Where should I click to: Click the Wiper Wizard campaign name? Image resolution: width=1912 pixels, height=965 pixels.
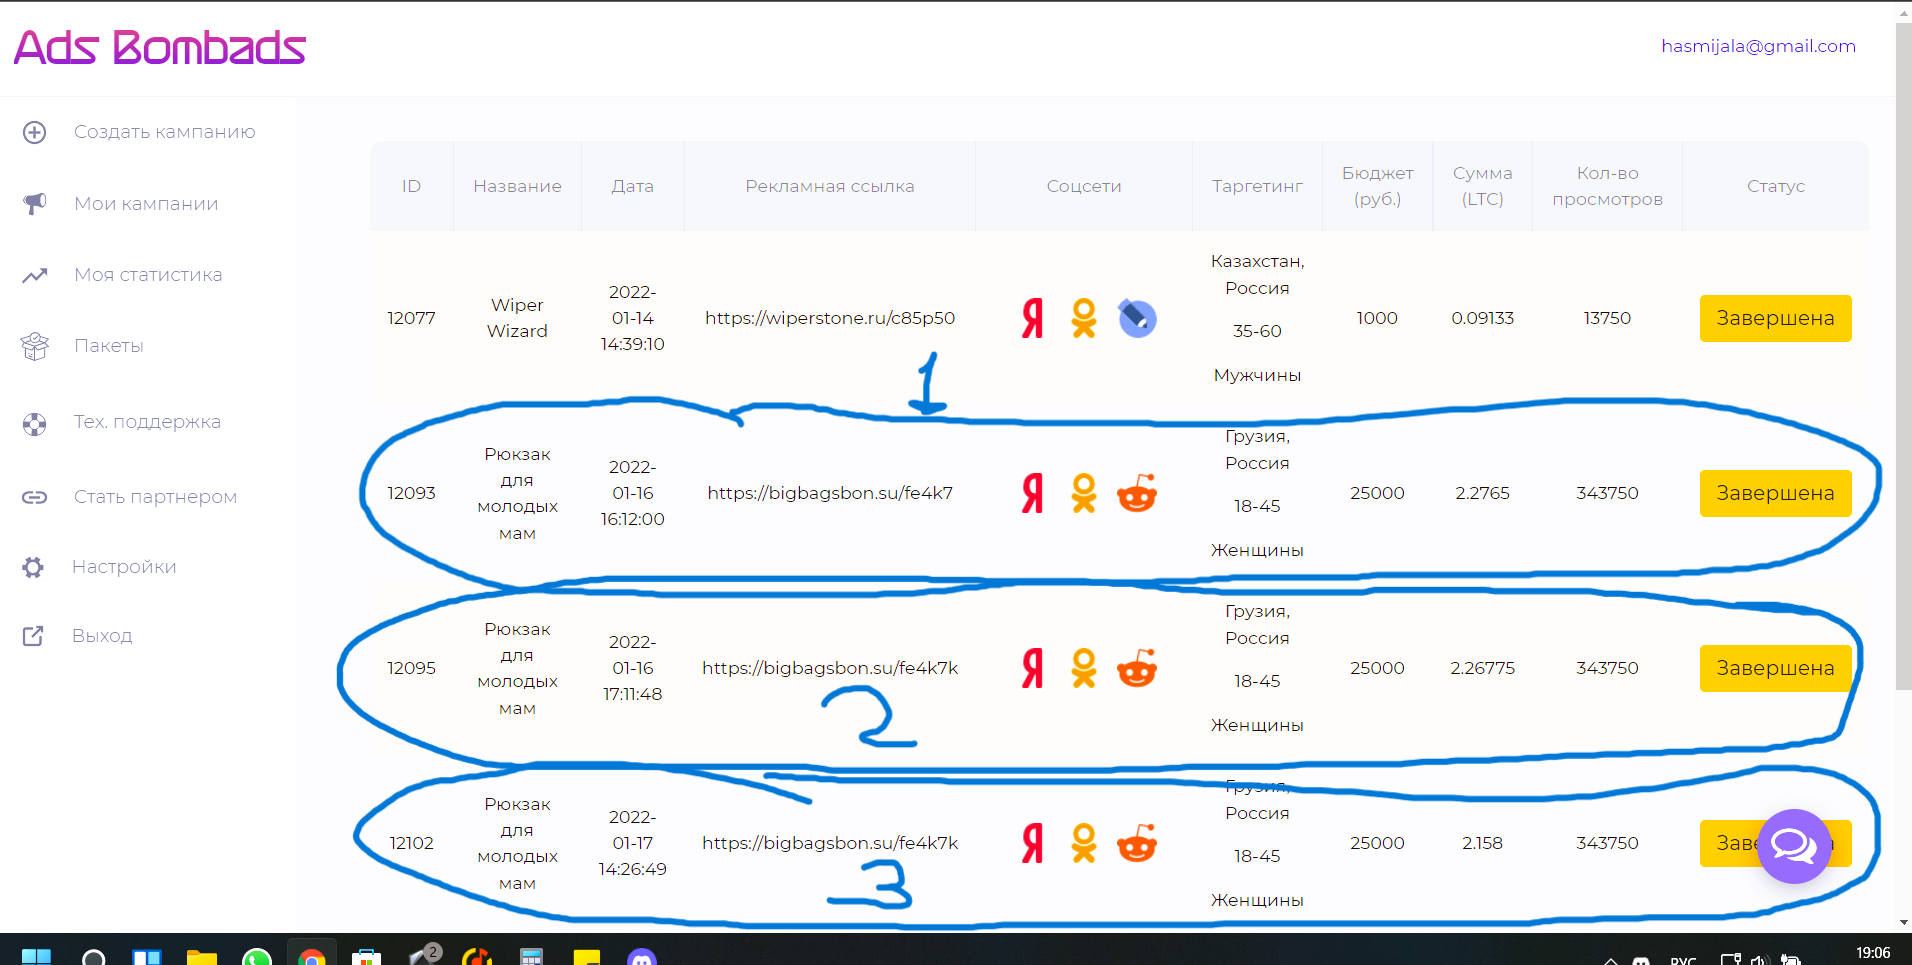point(517,318)
